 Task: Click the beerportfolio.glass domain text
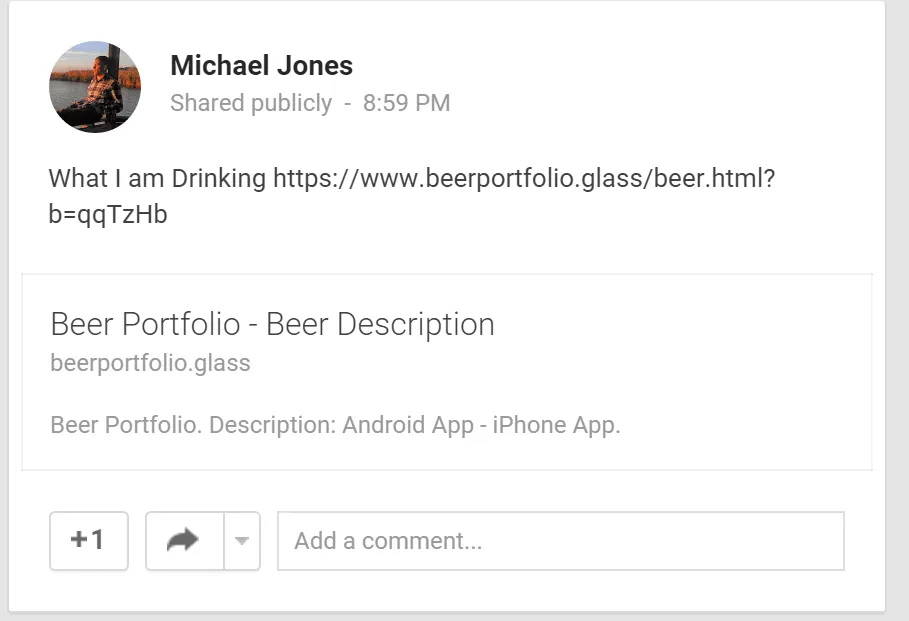coord(150,364)
